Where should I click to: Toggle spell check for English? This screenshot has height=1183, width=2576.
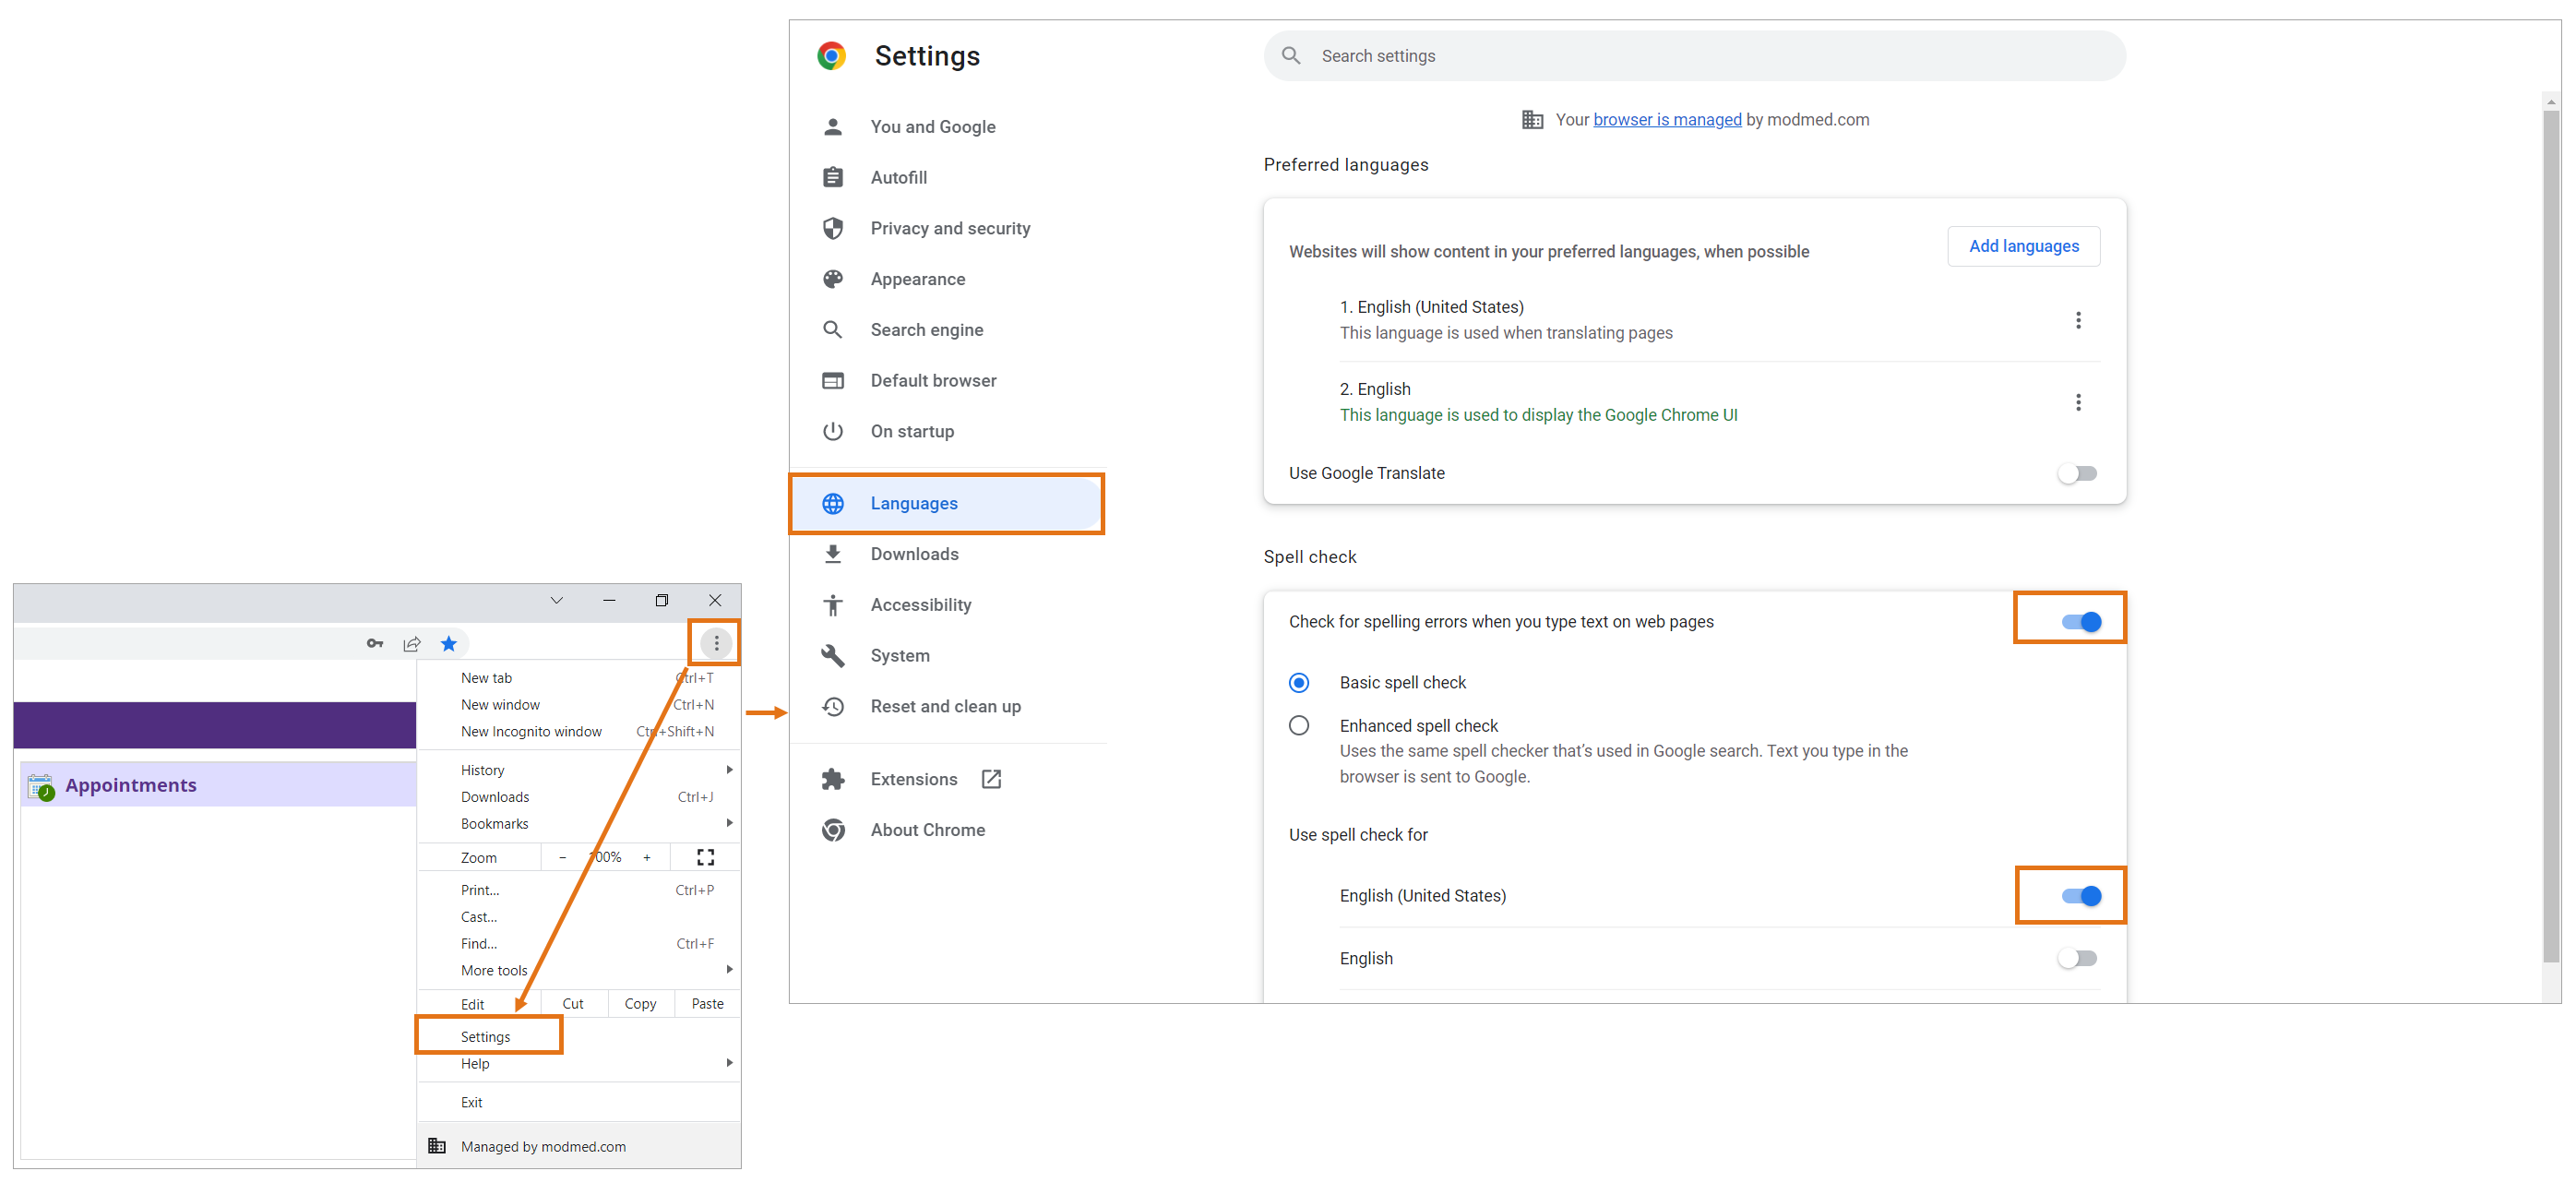(x=2078, y=958)
